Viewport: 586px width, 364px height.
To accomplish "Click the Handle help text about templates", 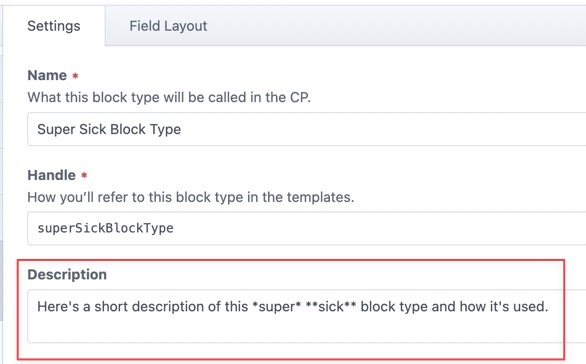I will pos(191,197).
